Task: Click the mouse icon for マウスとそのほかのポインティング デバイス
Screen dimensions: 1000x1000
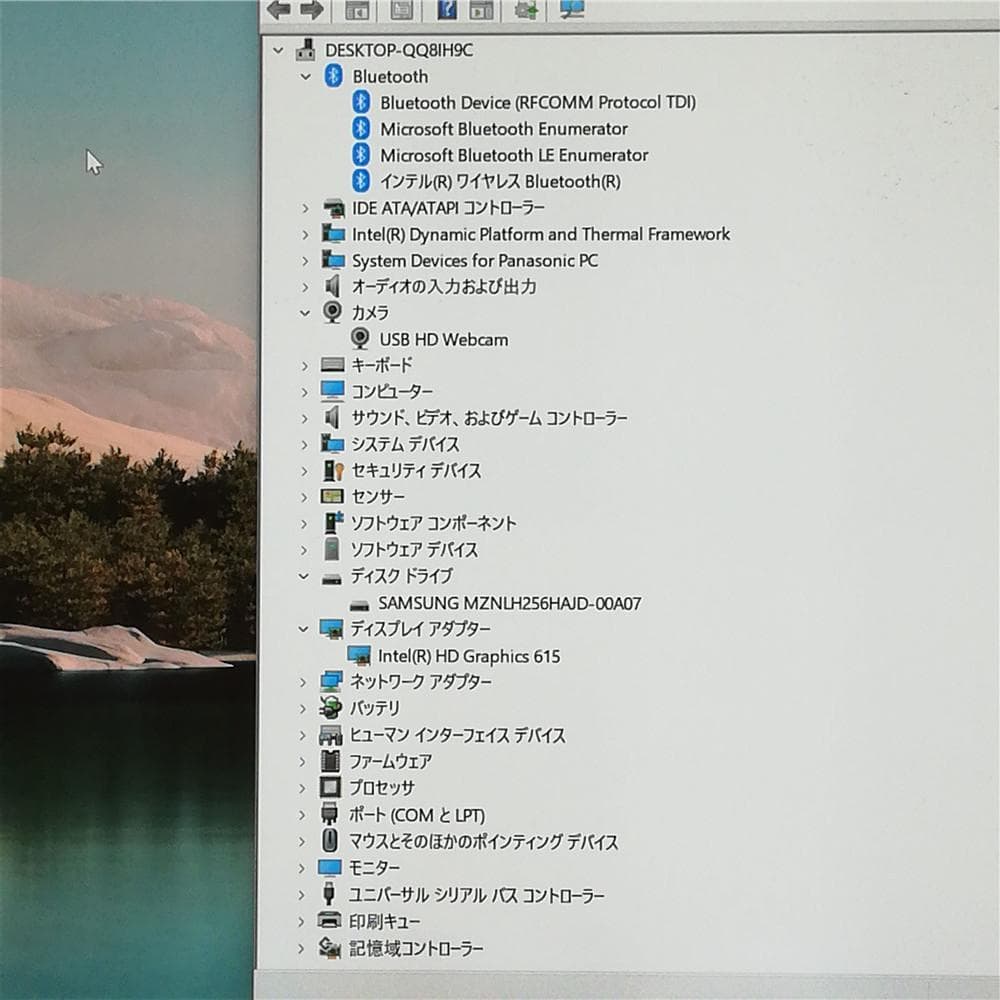Action: [330, 841]
